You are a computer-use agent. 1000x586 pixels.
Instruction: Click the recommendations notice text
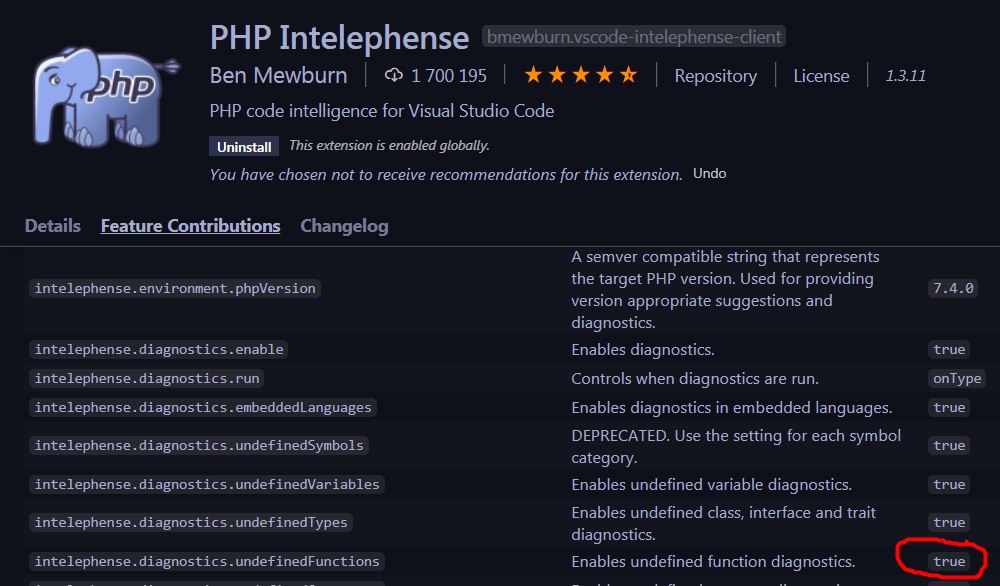pyautogui.click(x=446, y=175)
